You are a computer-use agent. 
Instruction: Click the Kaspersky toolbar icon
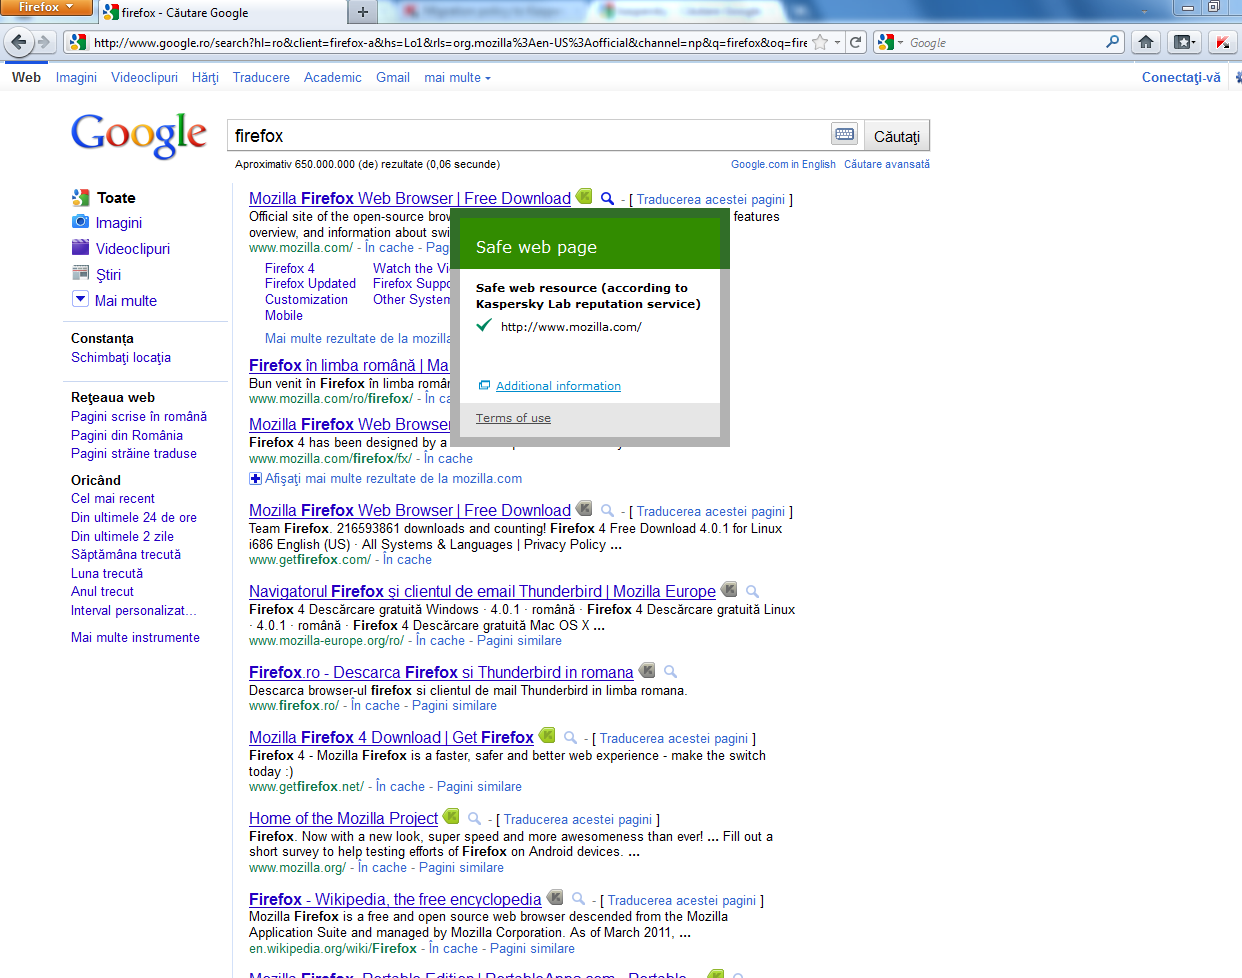[1222, 42]
